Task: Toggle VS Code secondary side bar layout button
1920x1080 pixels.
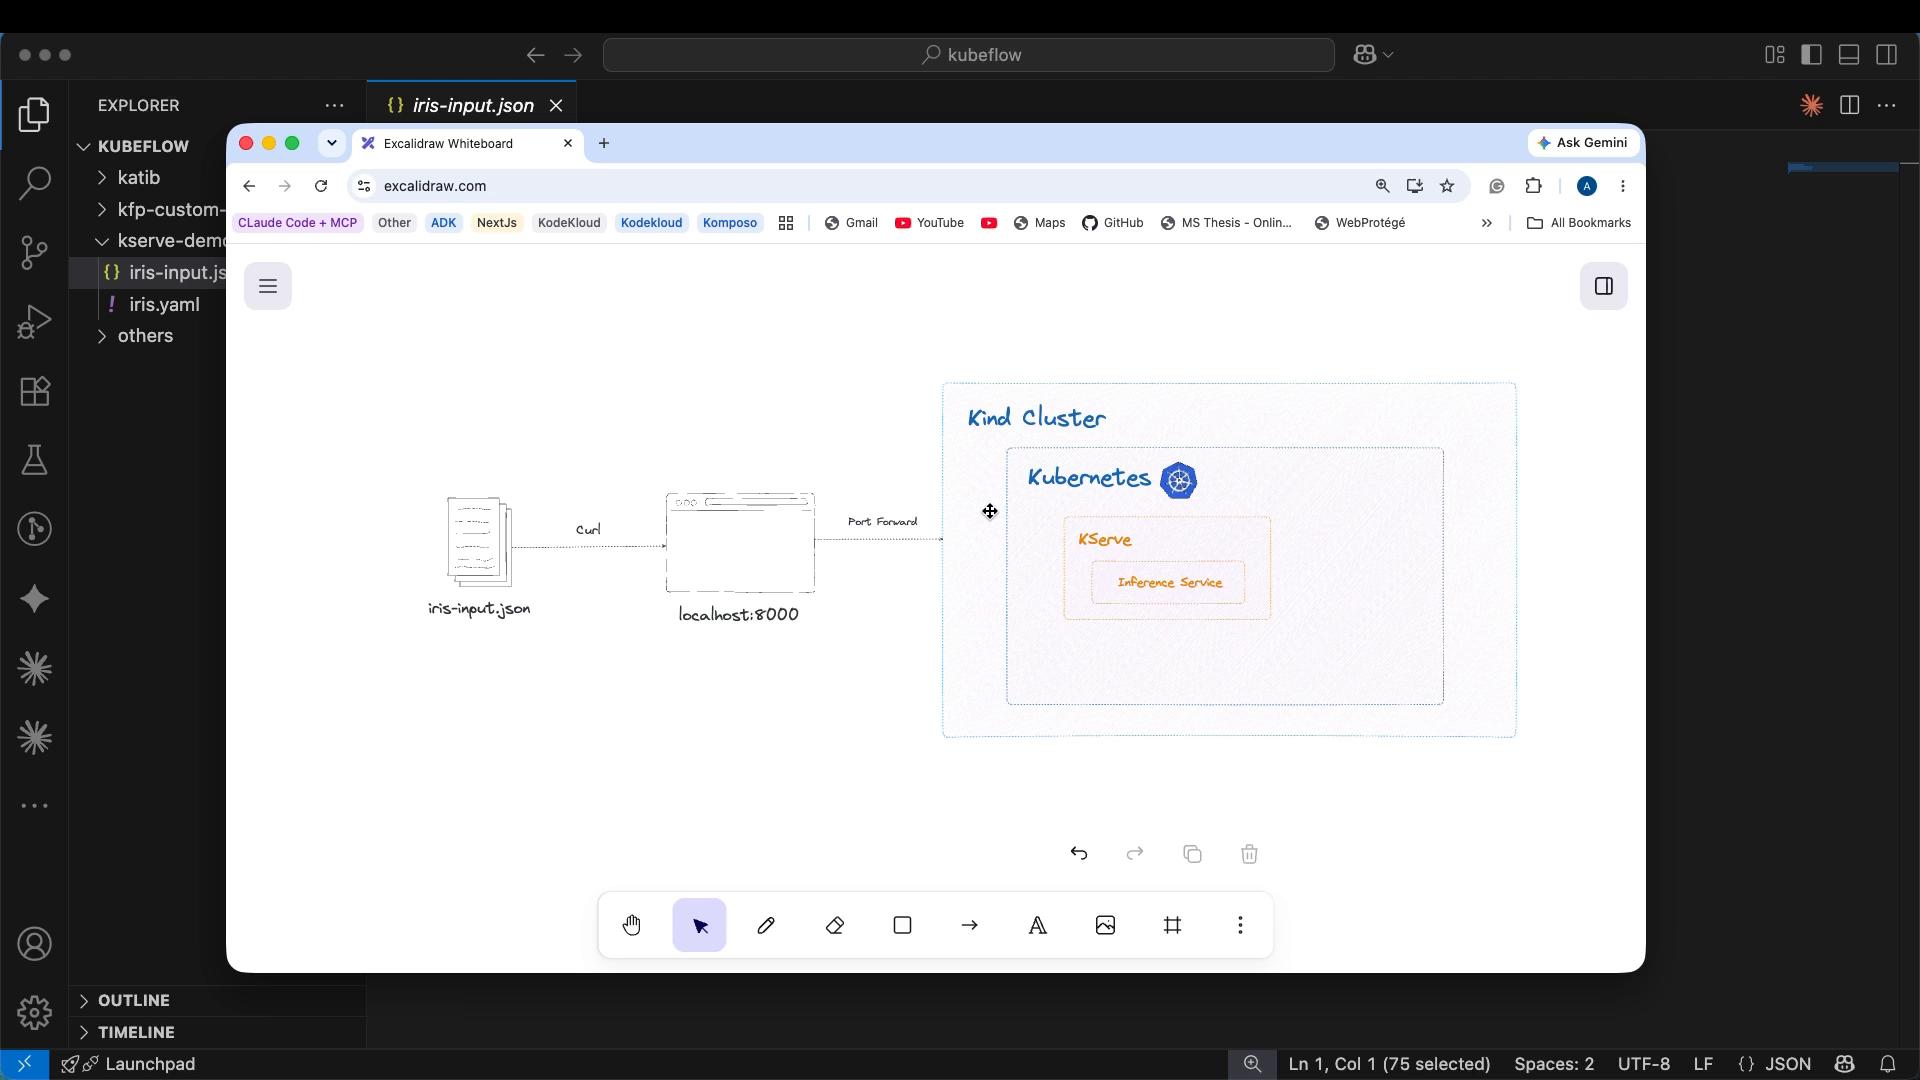Action: coord(1887,55)
